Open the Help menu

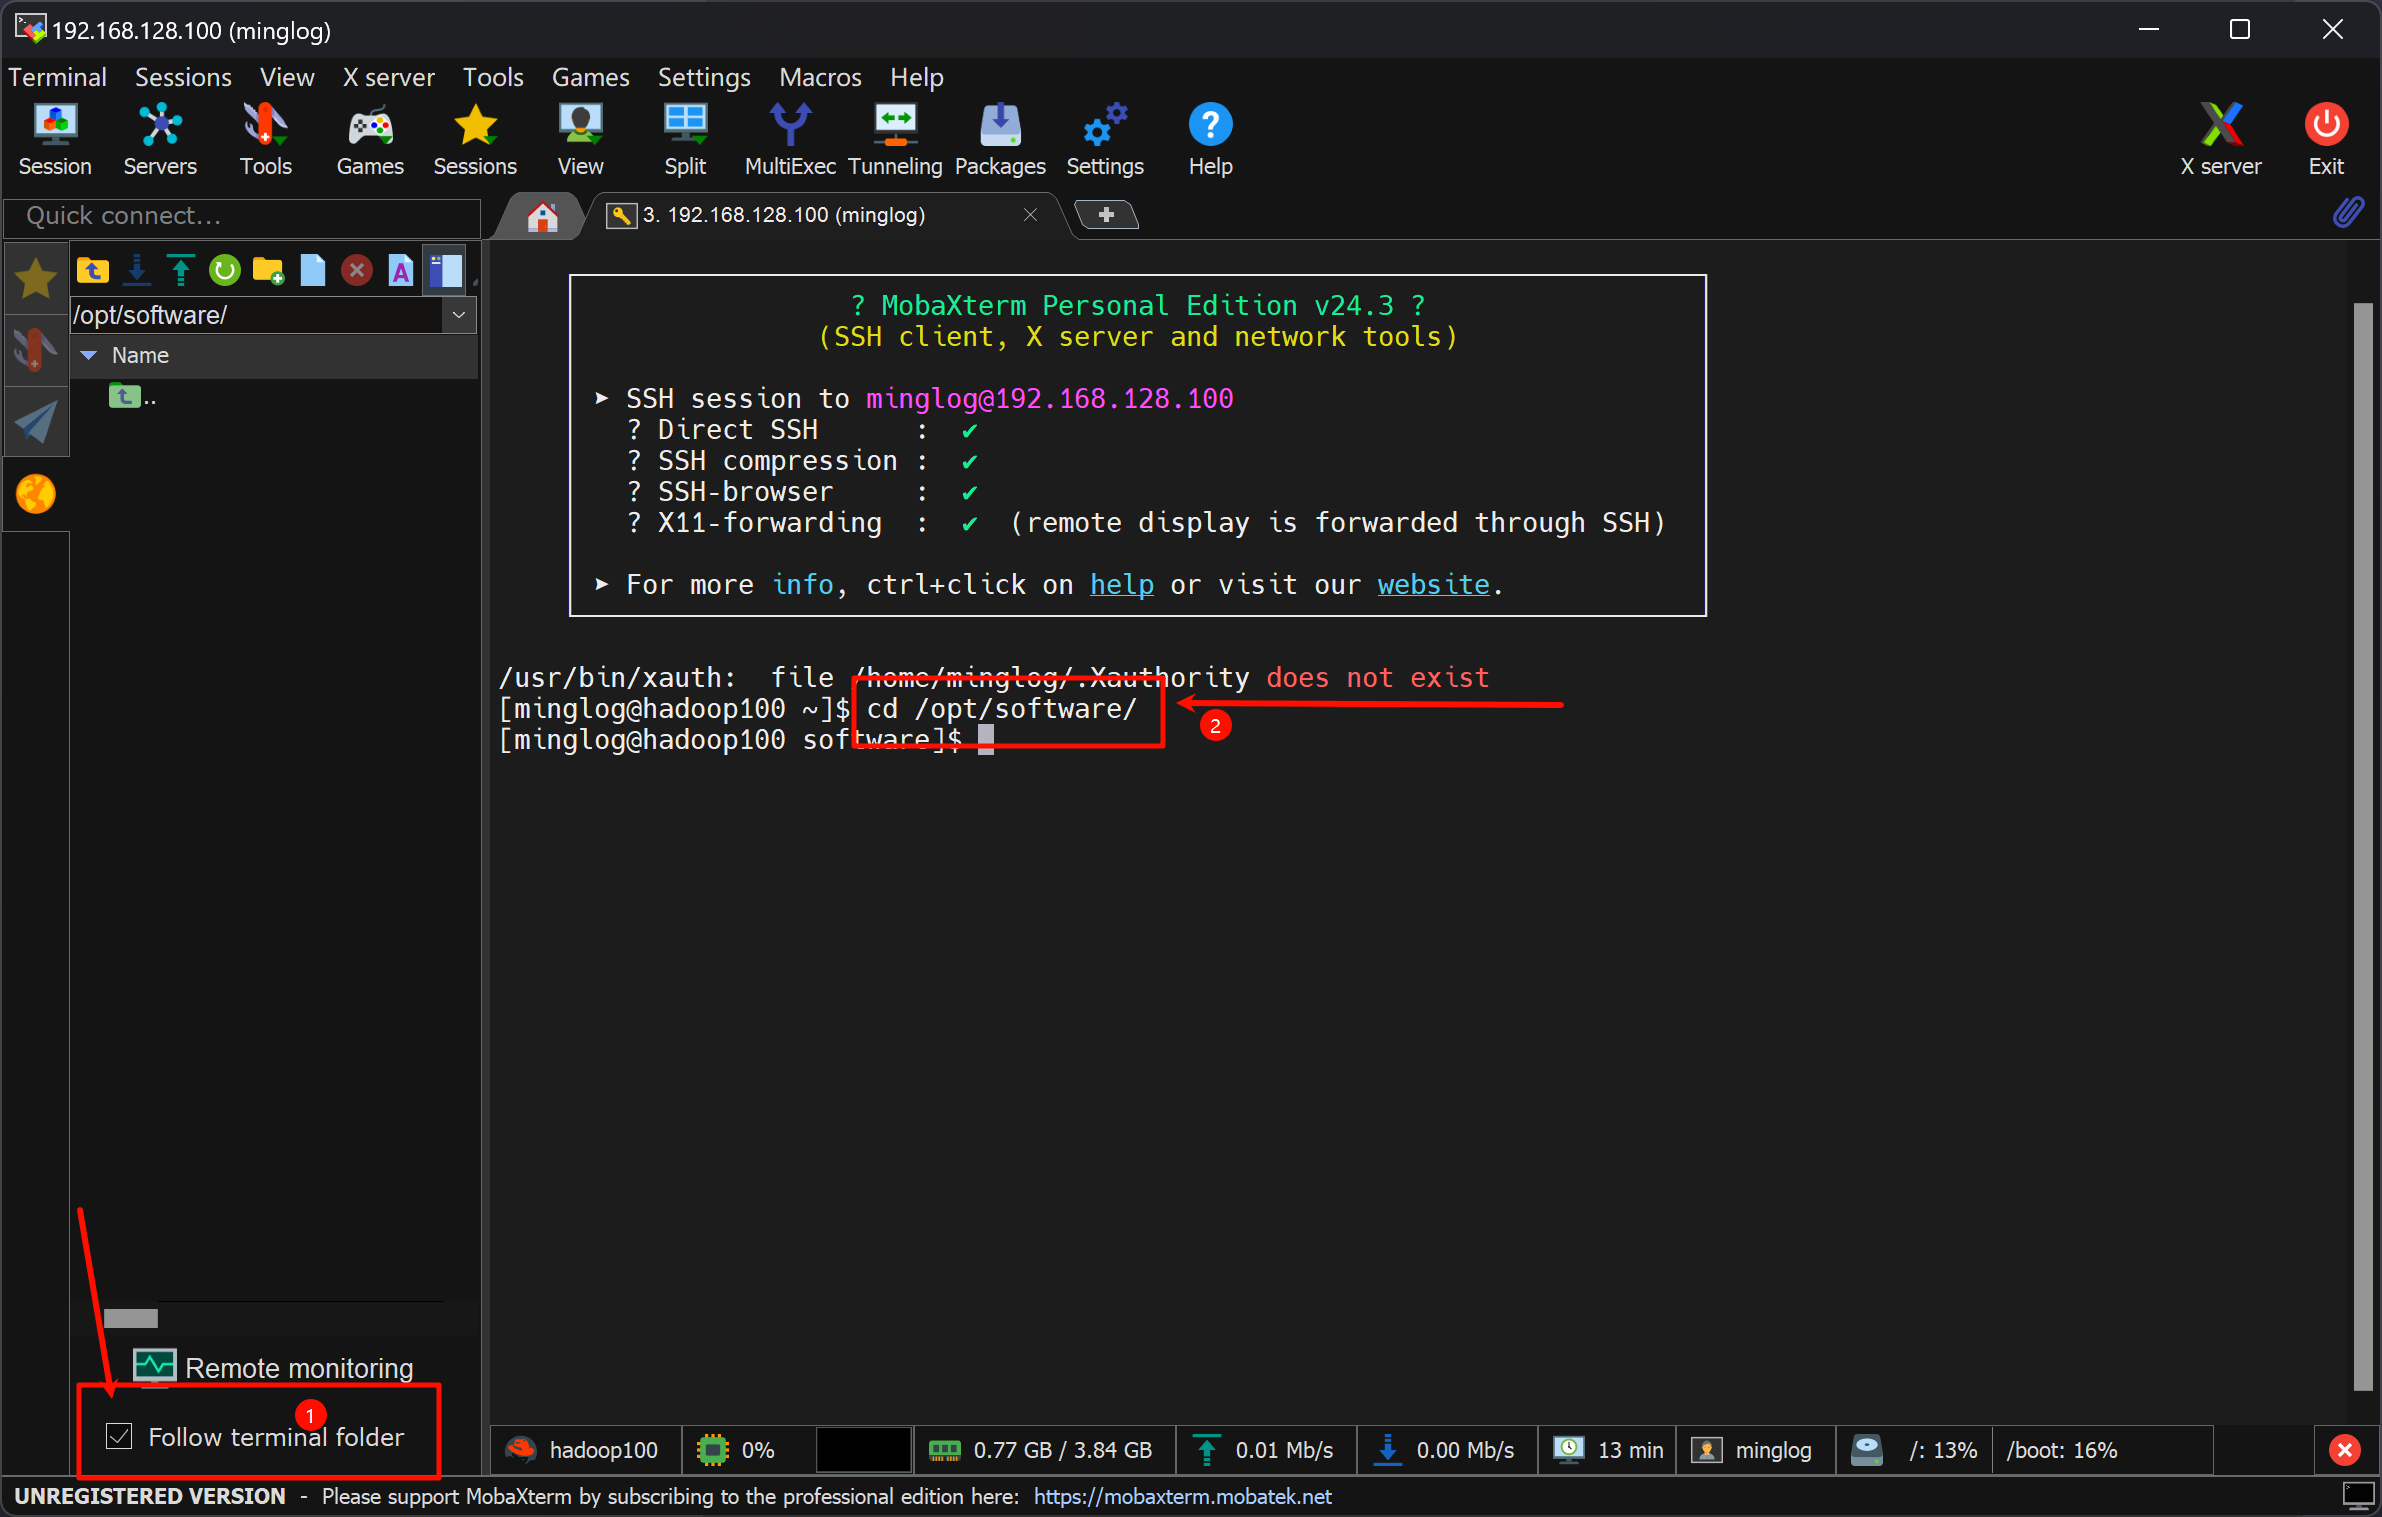917,77
